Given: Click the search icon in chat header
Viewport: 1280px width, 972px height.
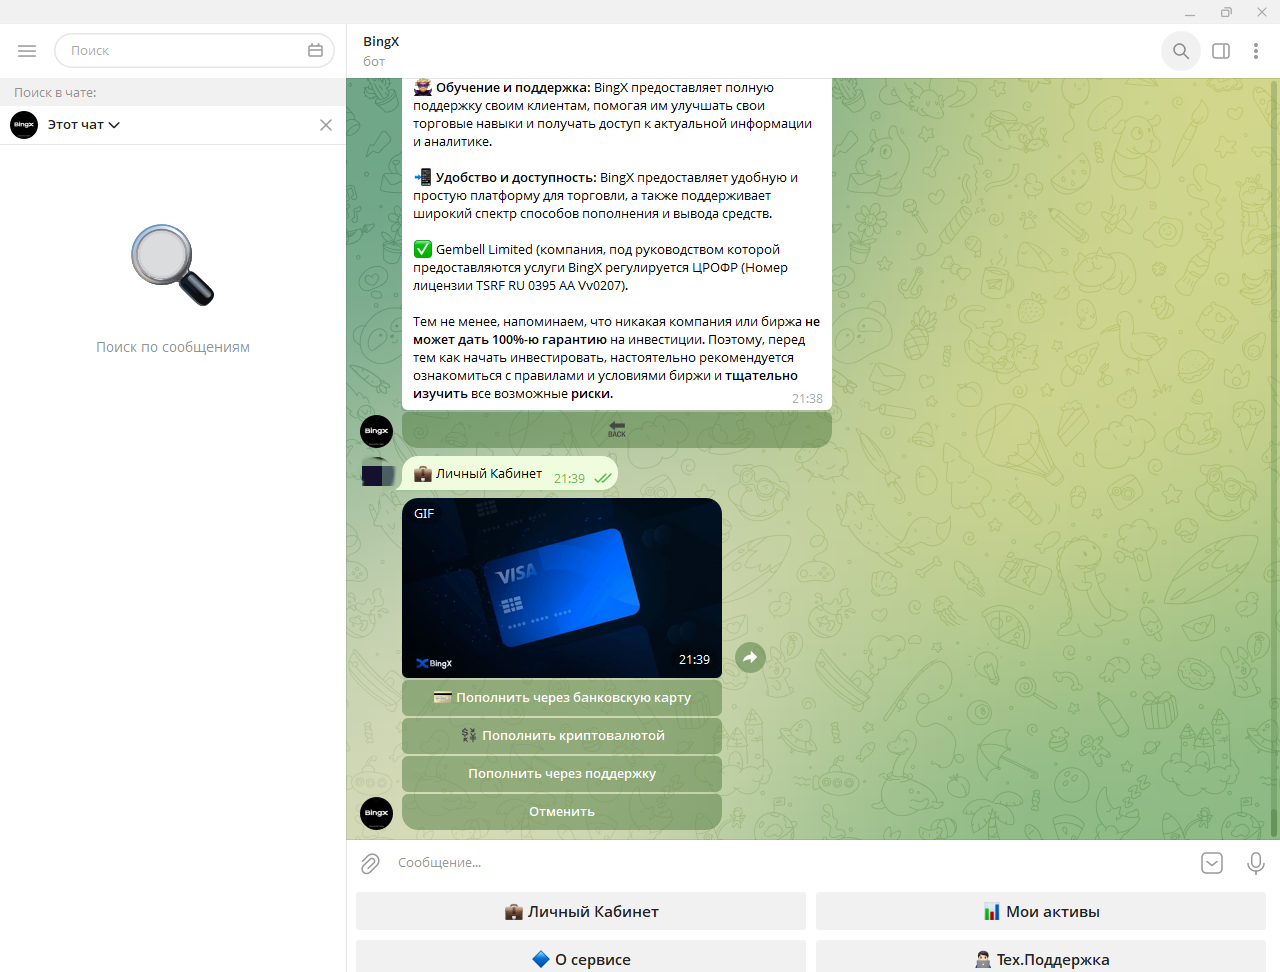Looking at the screenshot, I should tap(1181, 51).
